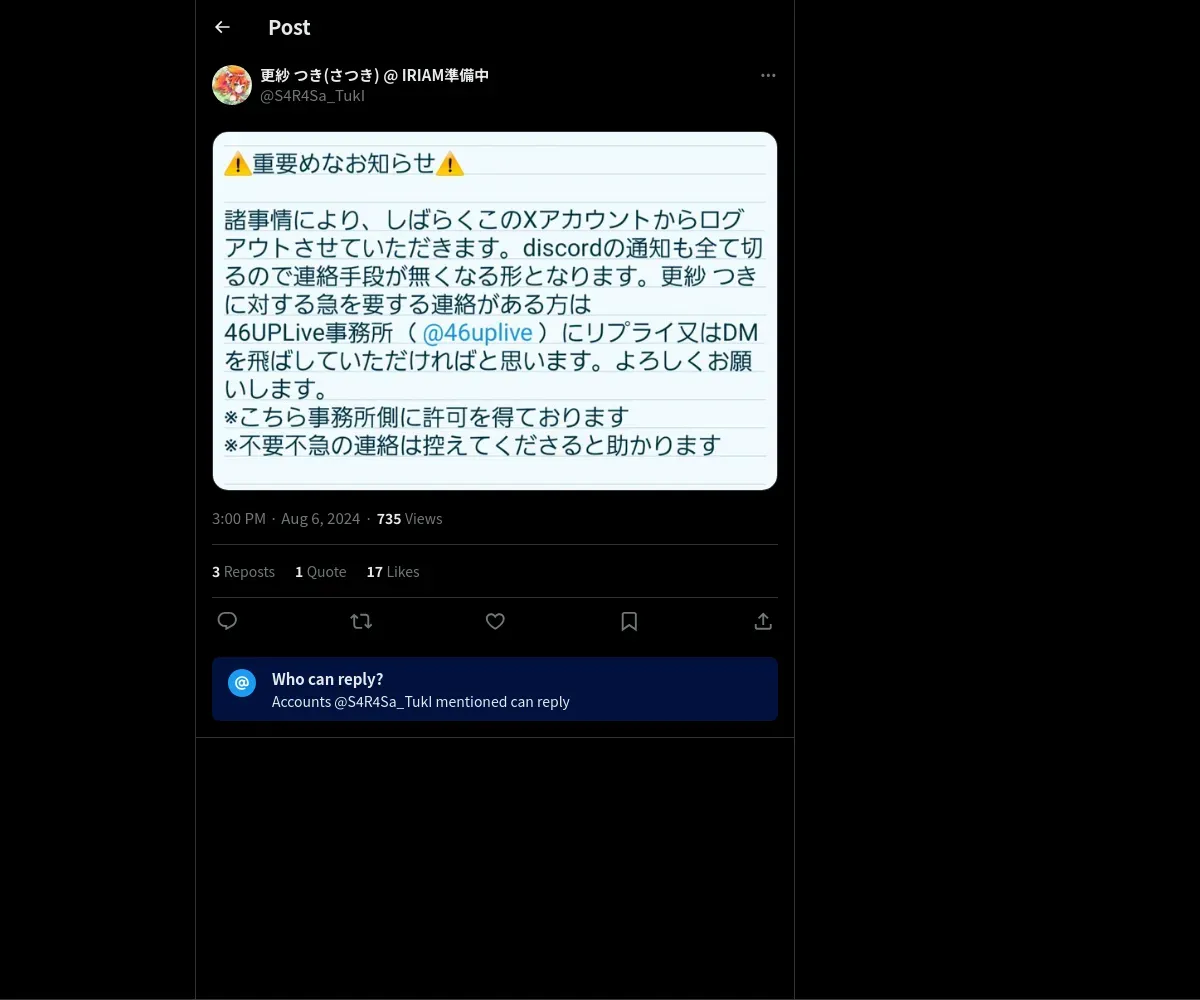
Task: Click the blue @ icon in reply notice
Action: tap(242, 683)
